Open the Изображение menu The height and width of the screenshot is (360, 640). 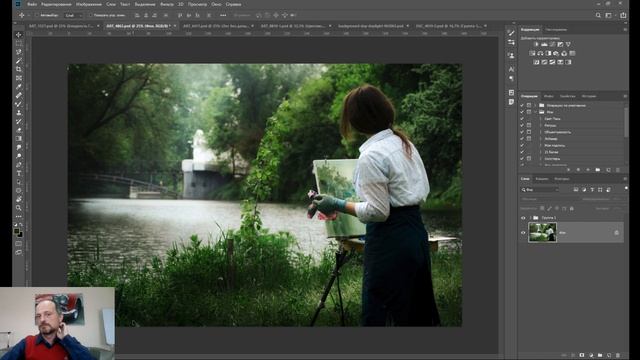tap(89, 4)
